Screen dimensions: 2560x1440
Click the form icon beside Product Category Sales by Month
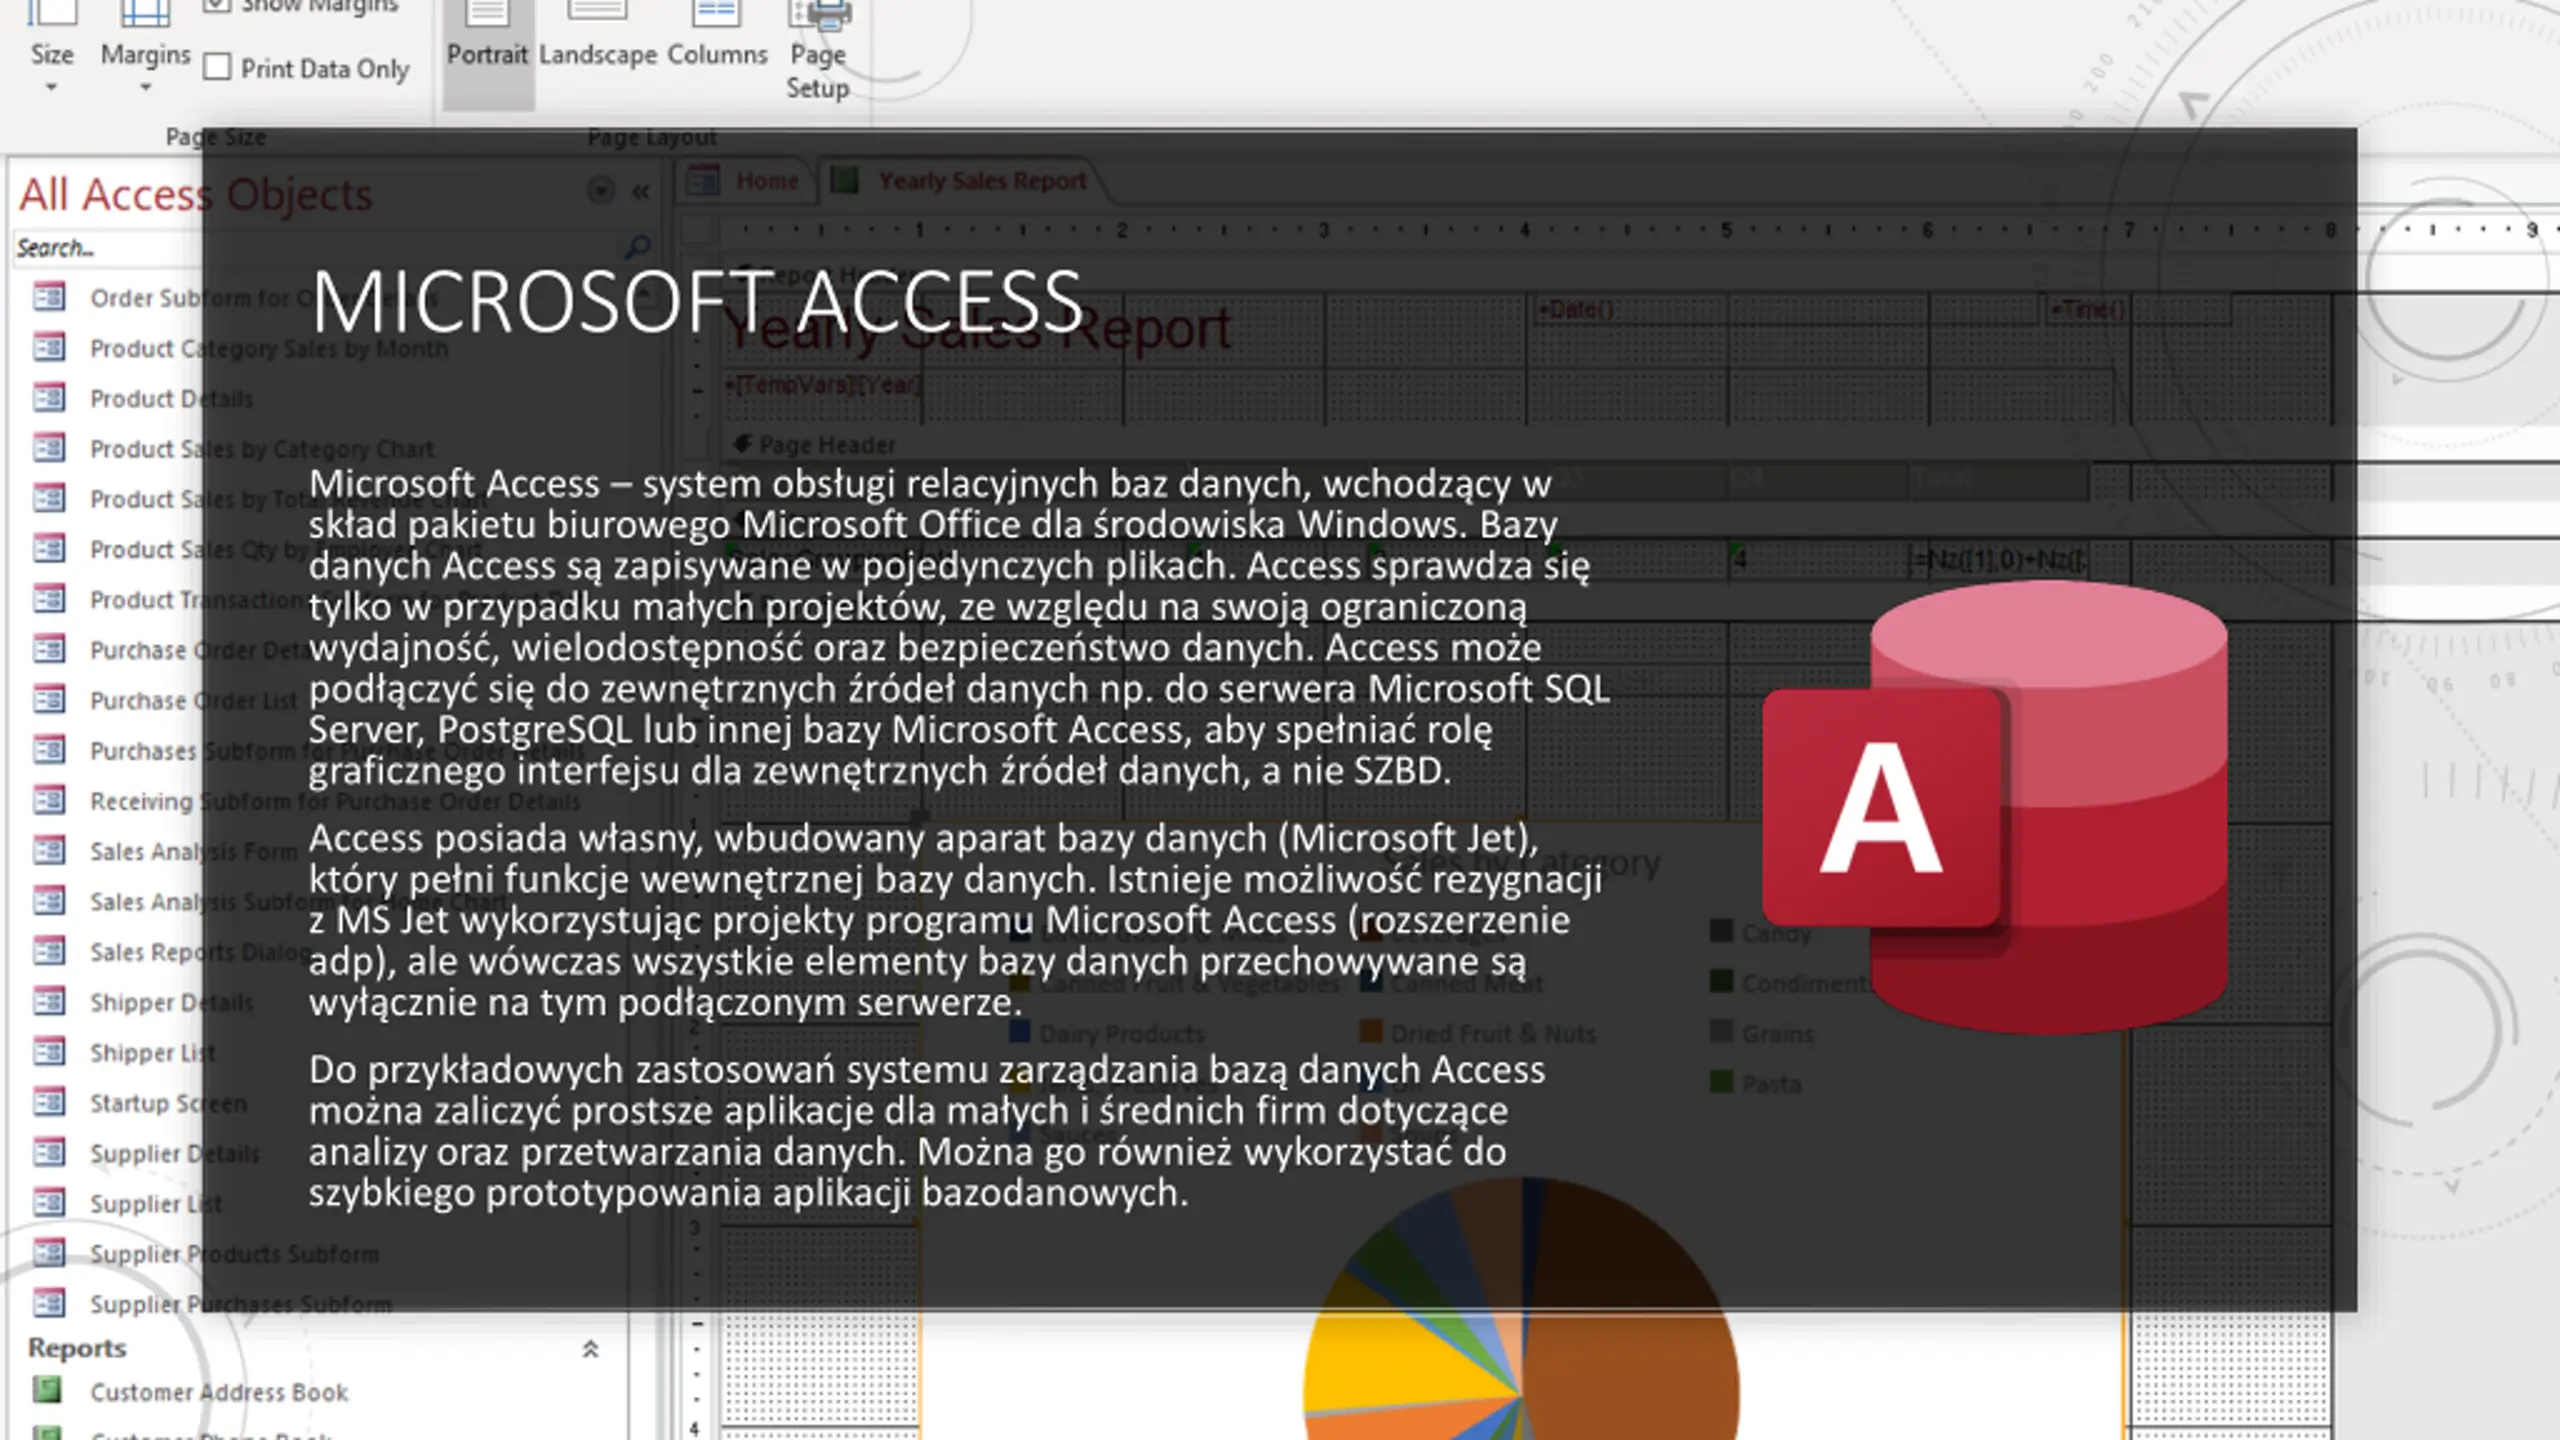tap(49, 347)
